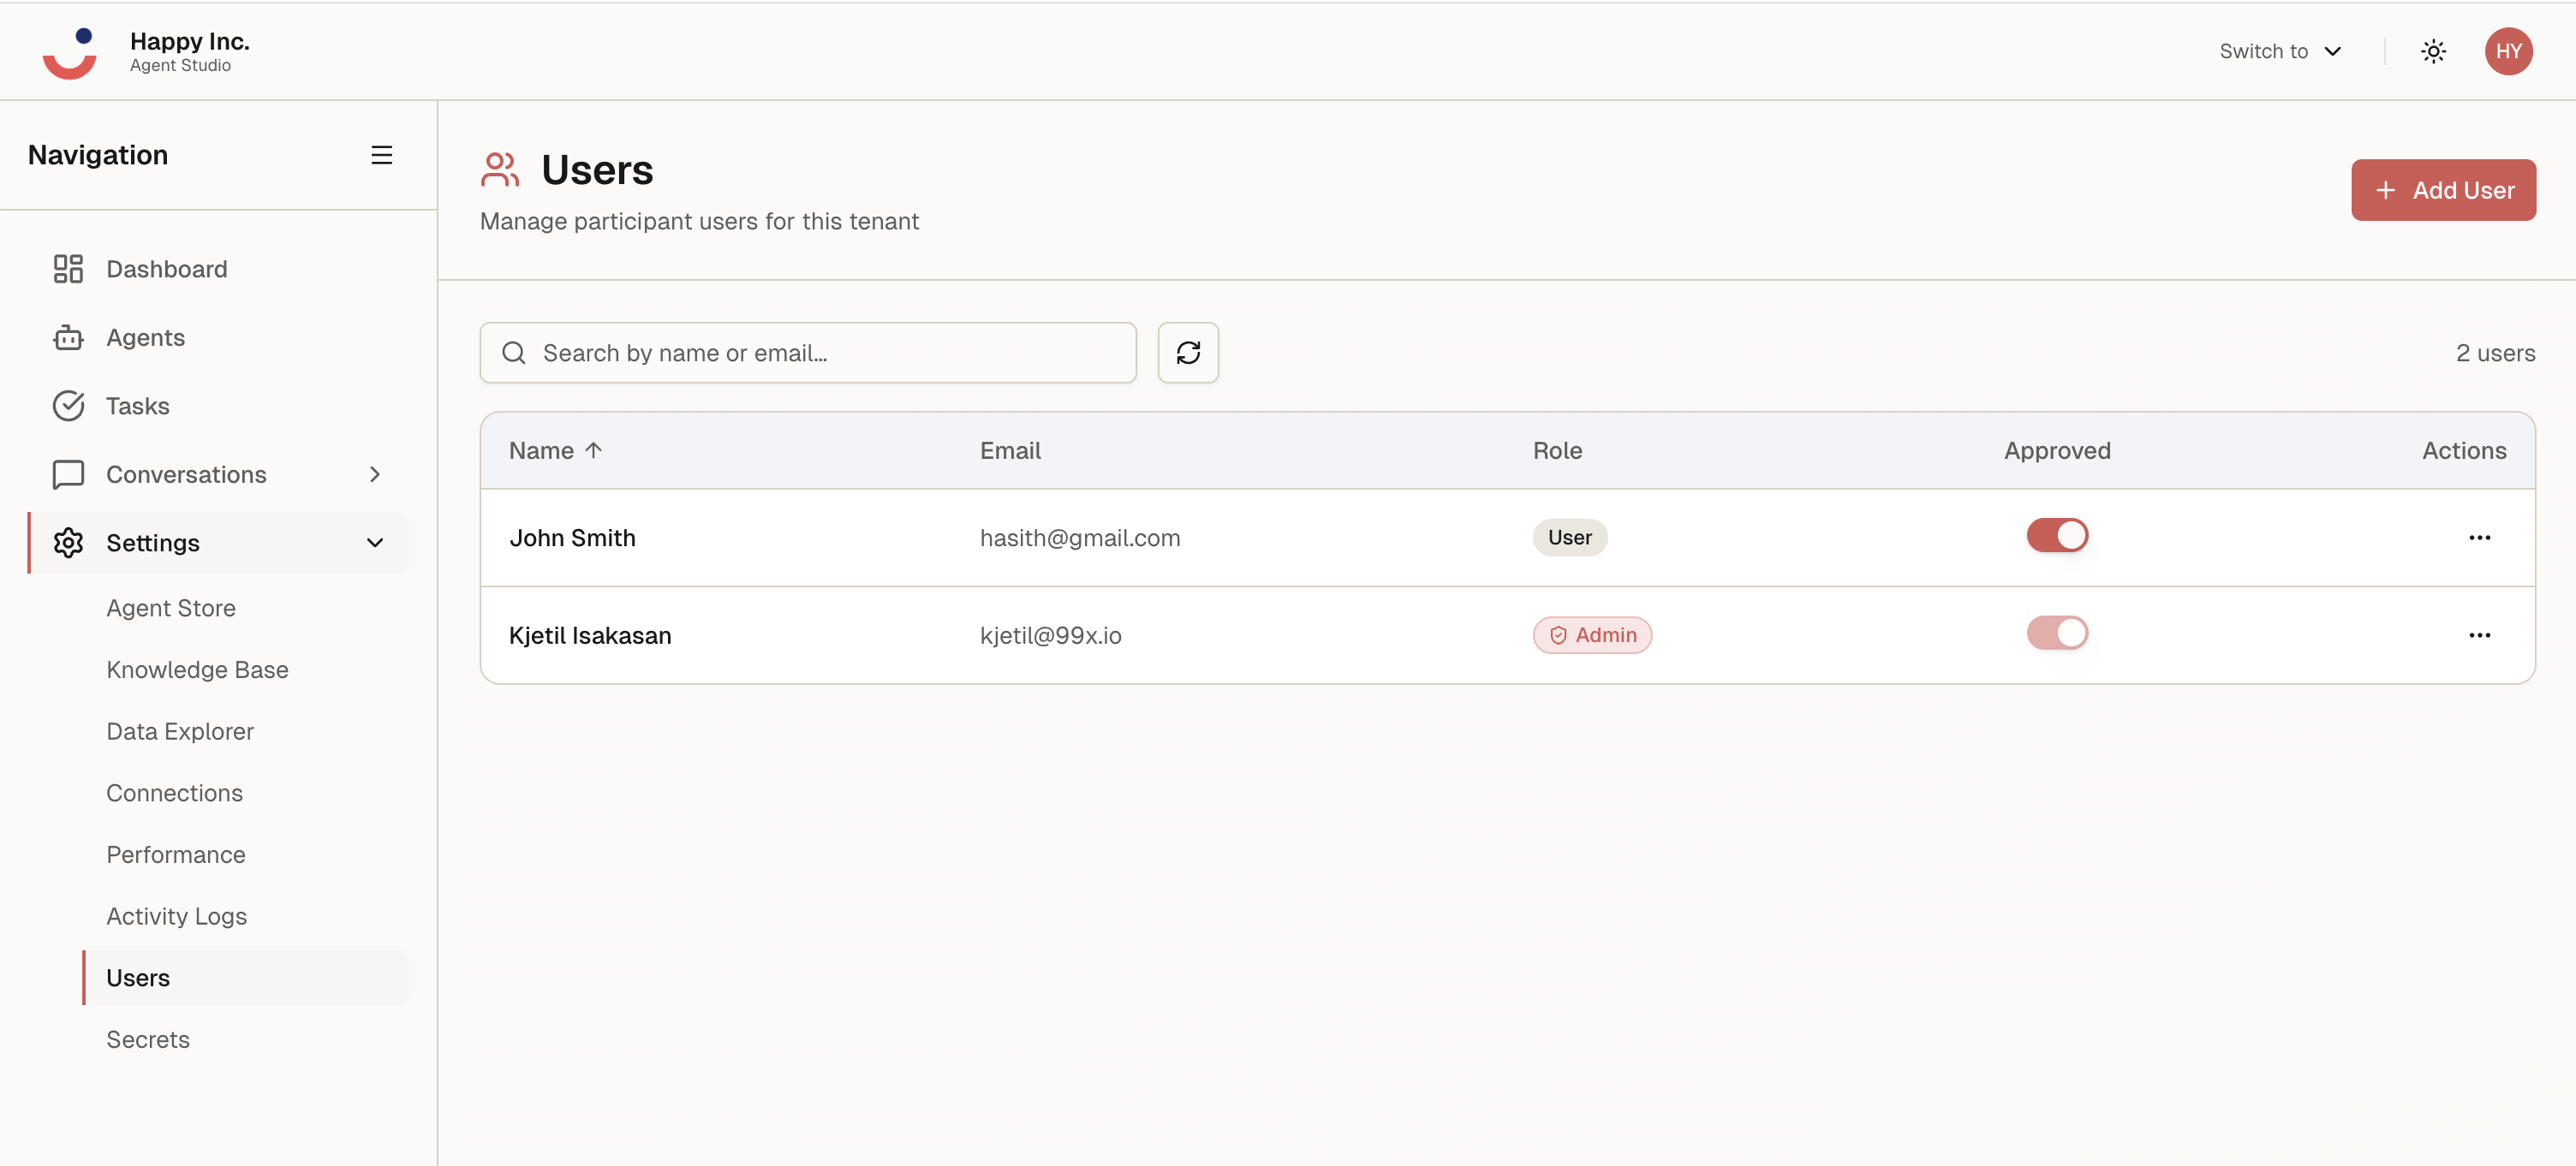Image resolution: width=2576 pixels, height=1166 pixels.
Task: Click the Add User button
Action: [x=2443, y=190]
